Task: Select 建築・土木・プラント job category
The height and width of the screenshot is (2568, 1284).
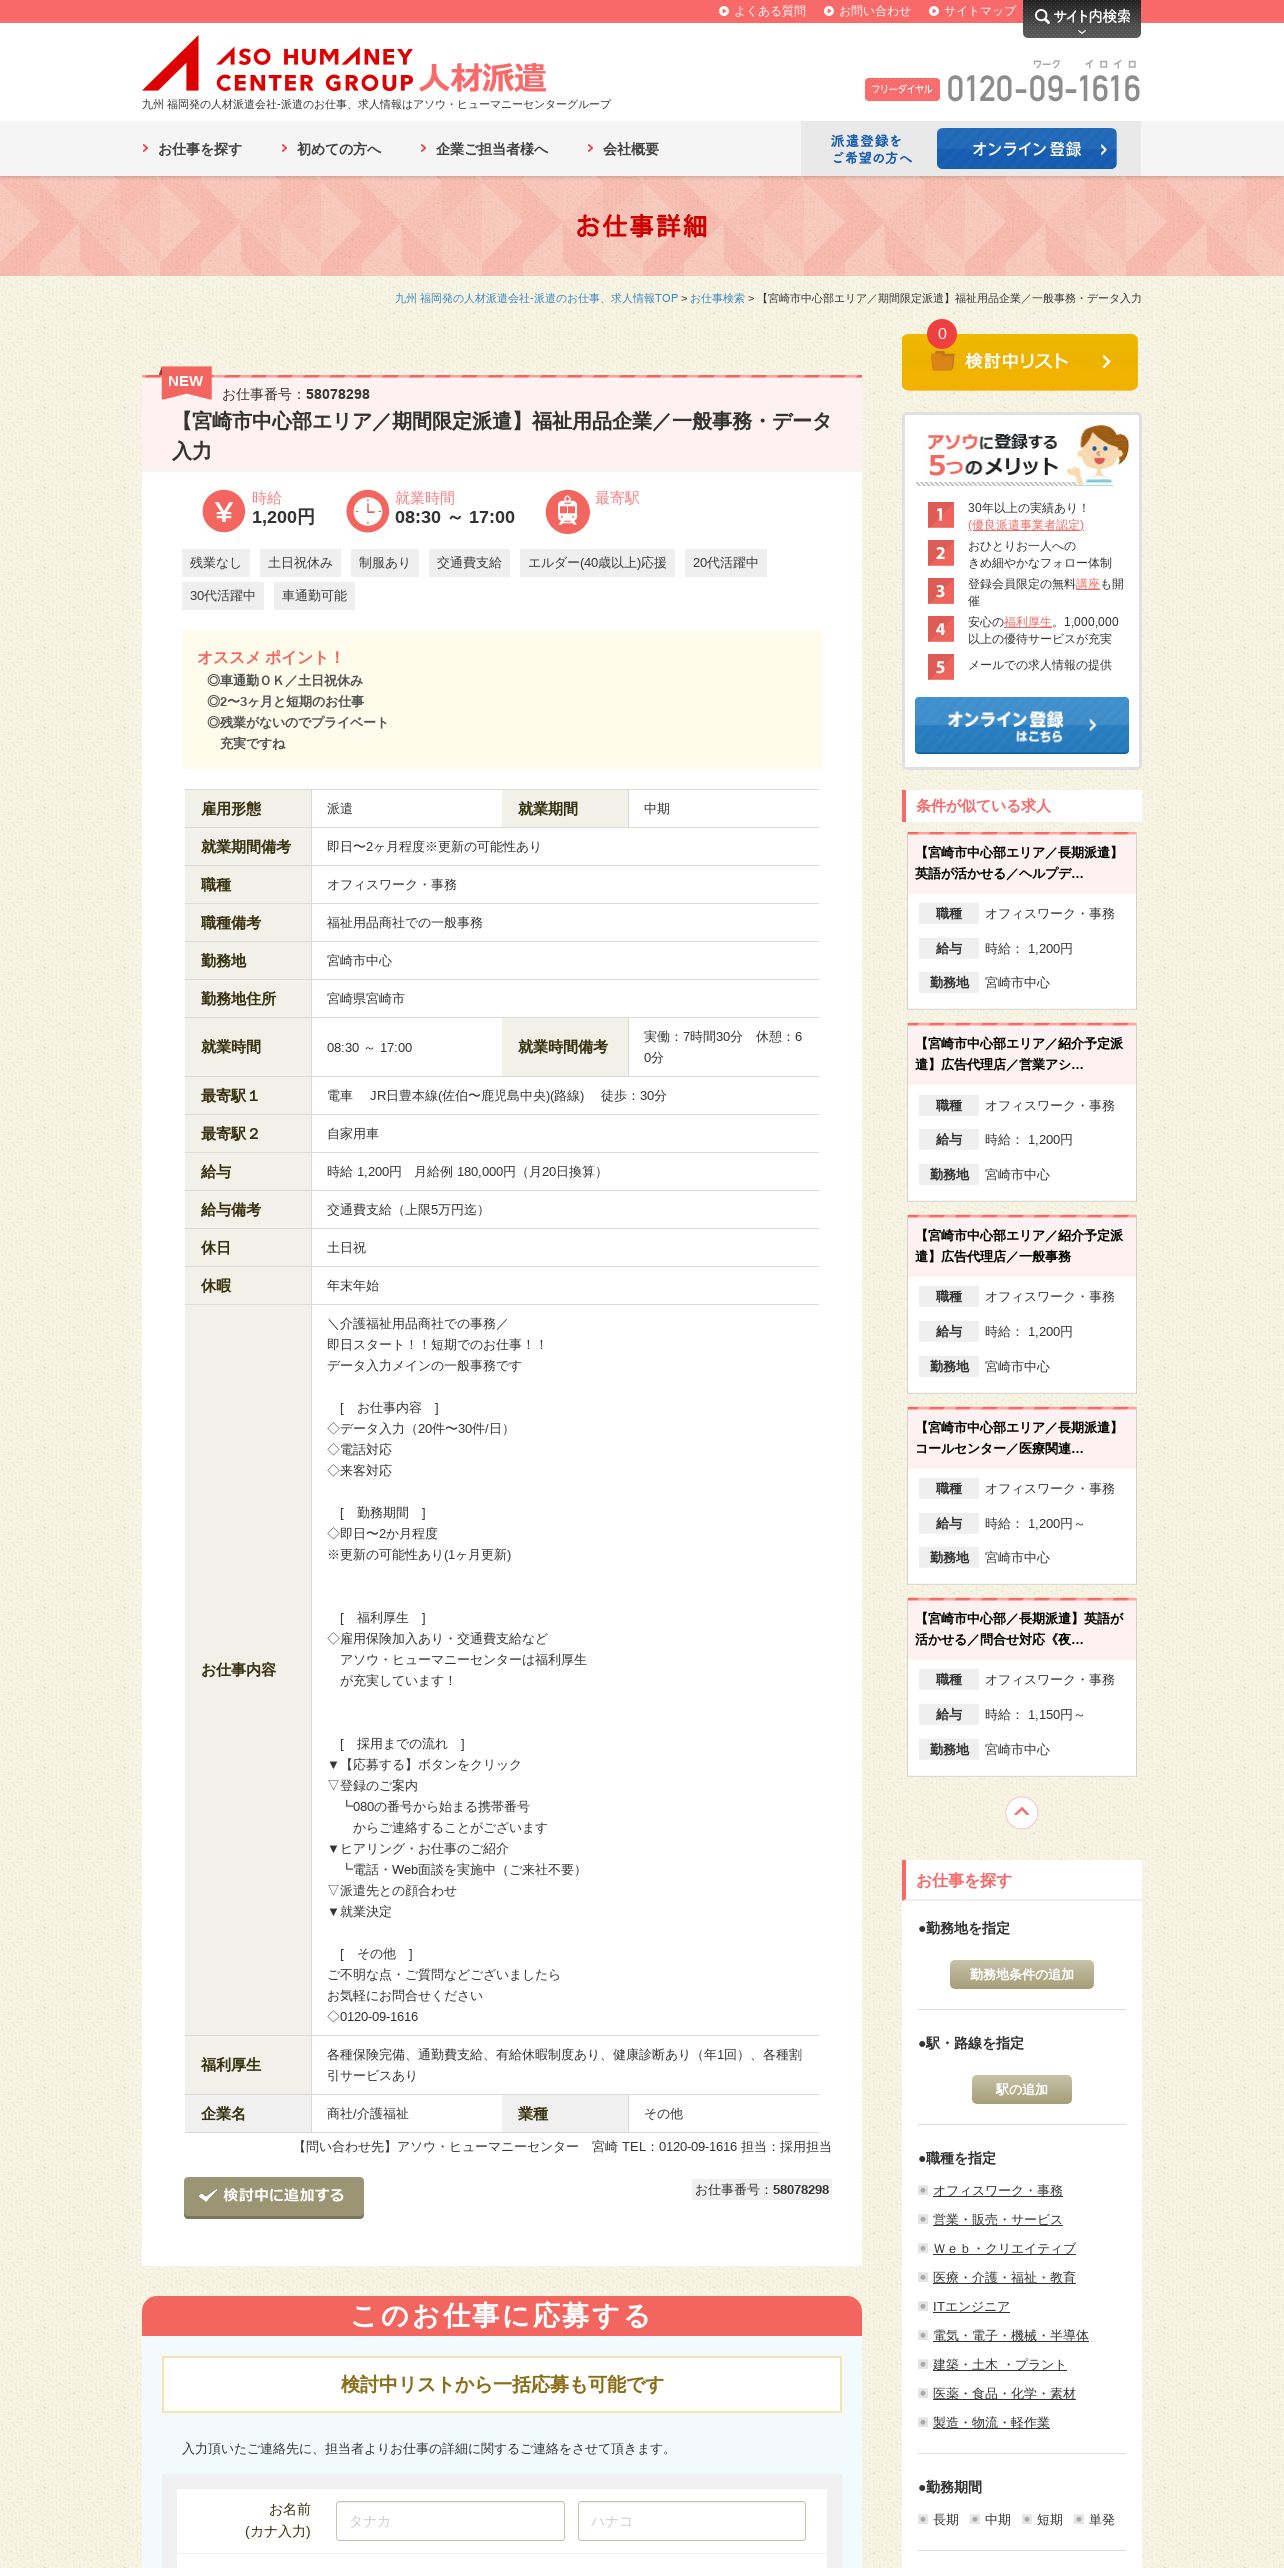Action: pyautogui.click(x=999, y=2364)
